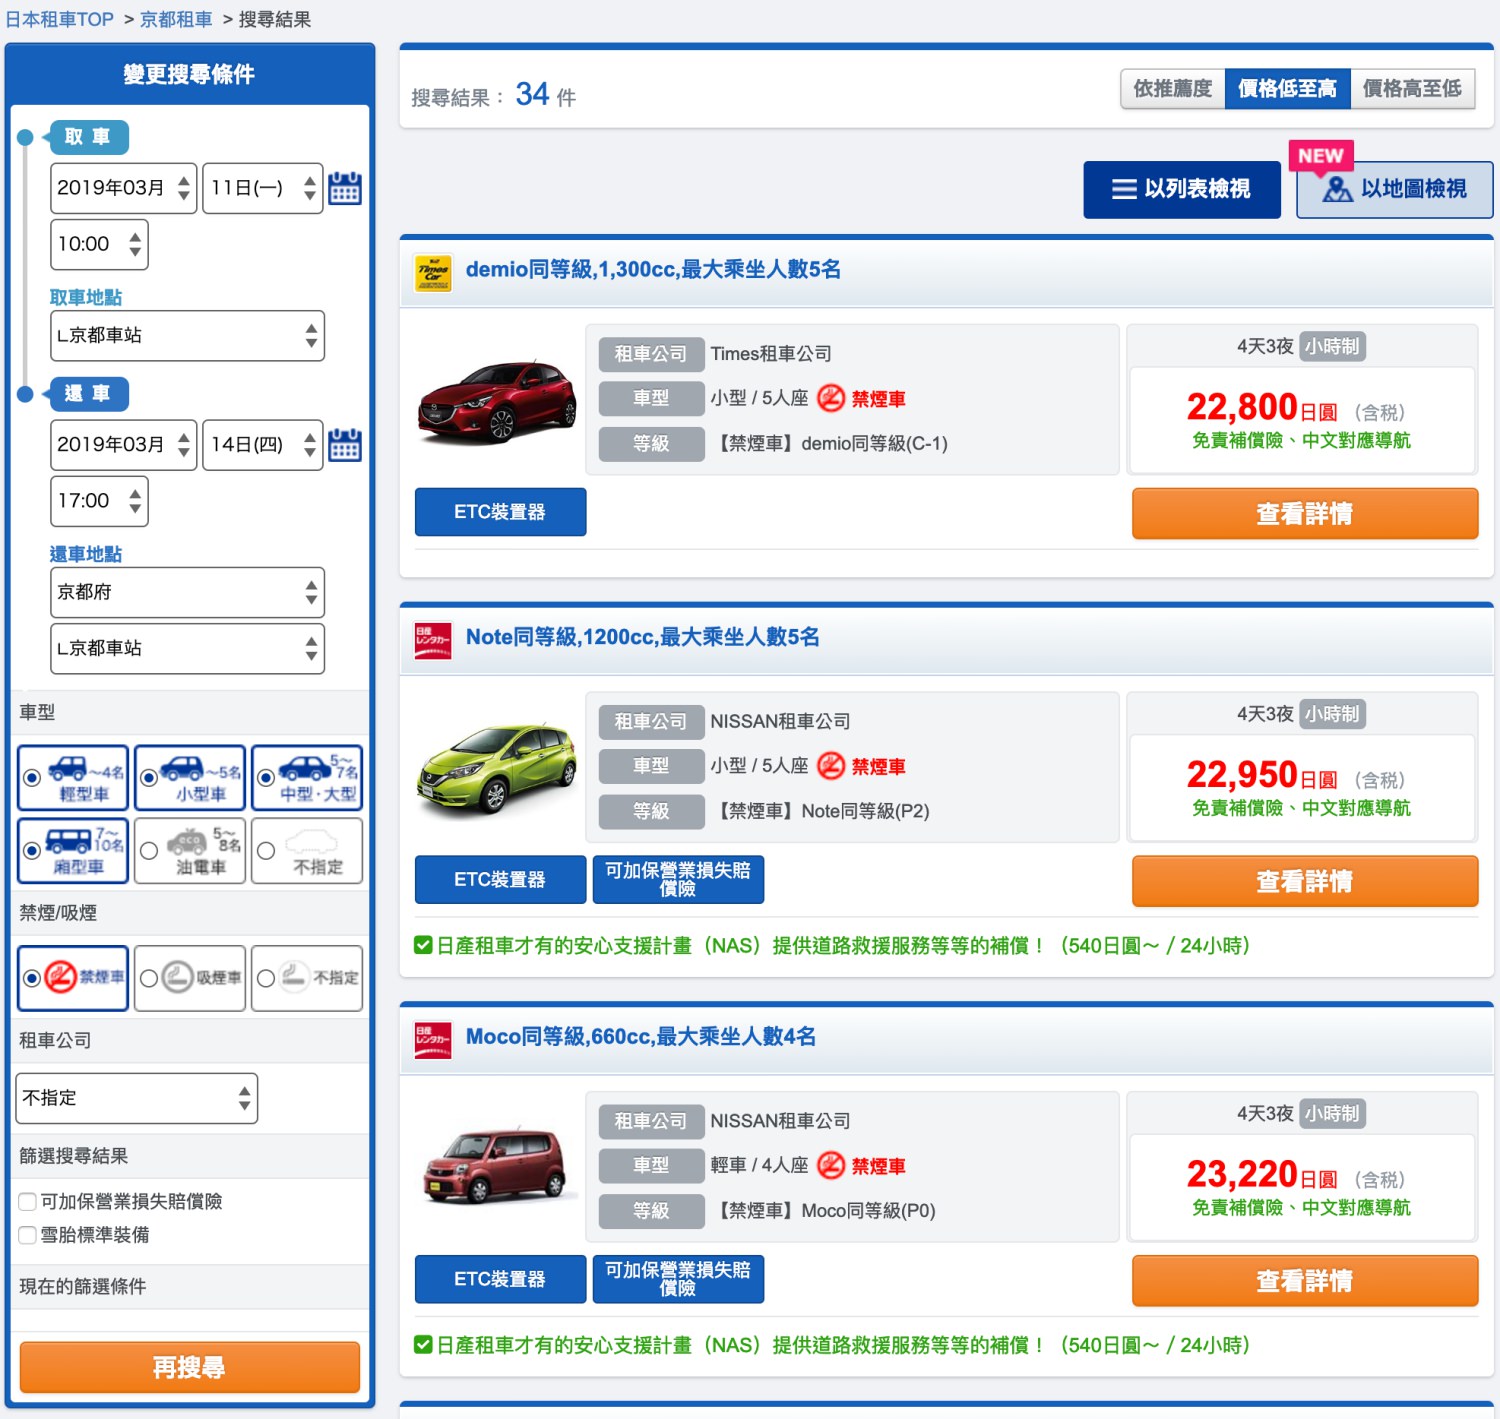Enable 雪胎標準裝備 filter checkbox
This screenshot has width=1500, height=1419.
pyautogui.click(x=28, y=1235)
